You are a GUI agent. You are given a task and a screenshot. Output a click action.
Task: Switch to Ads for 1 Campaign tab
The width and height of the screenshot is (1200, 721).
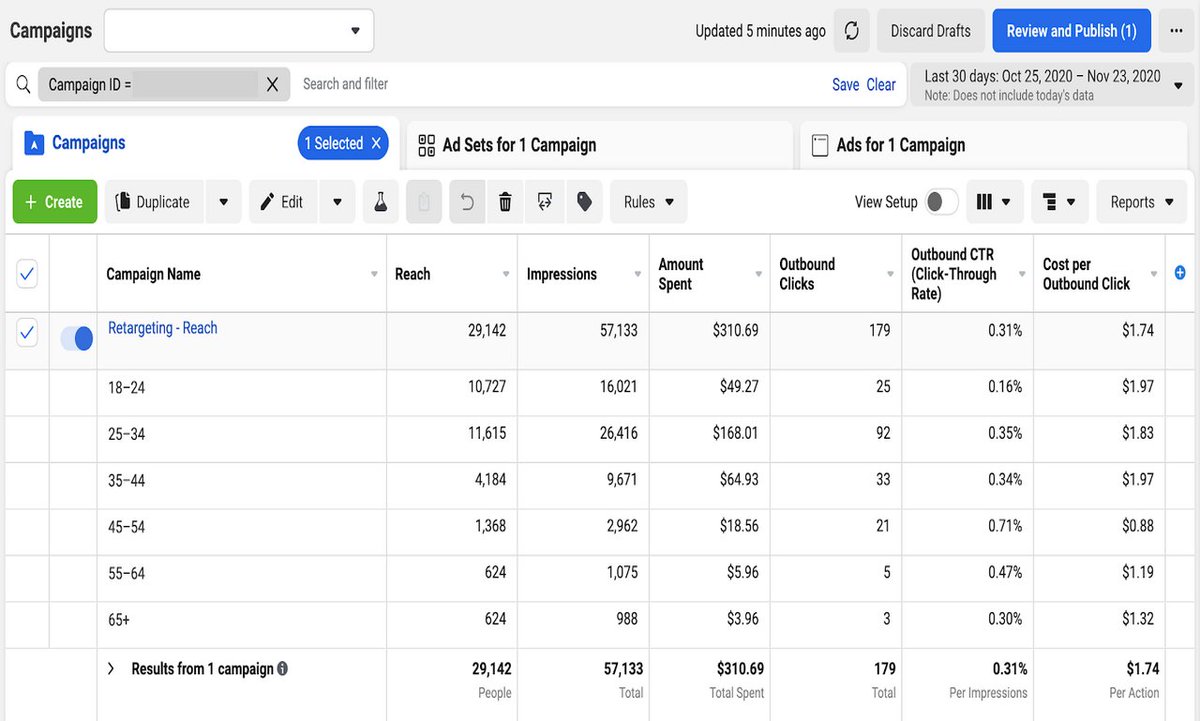click(x=900, y=144)
